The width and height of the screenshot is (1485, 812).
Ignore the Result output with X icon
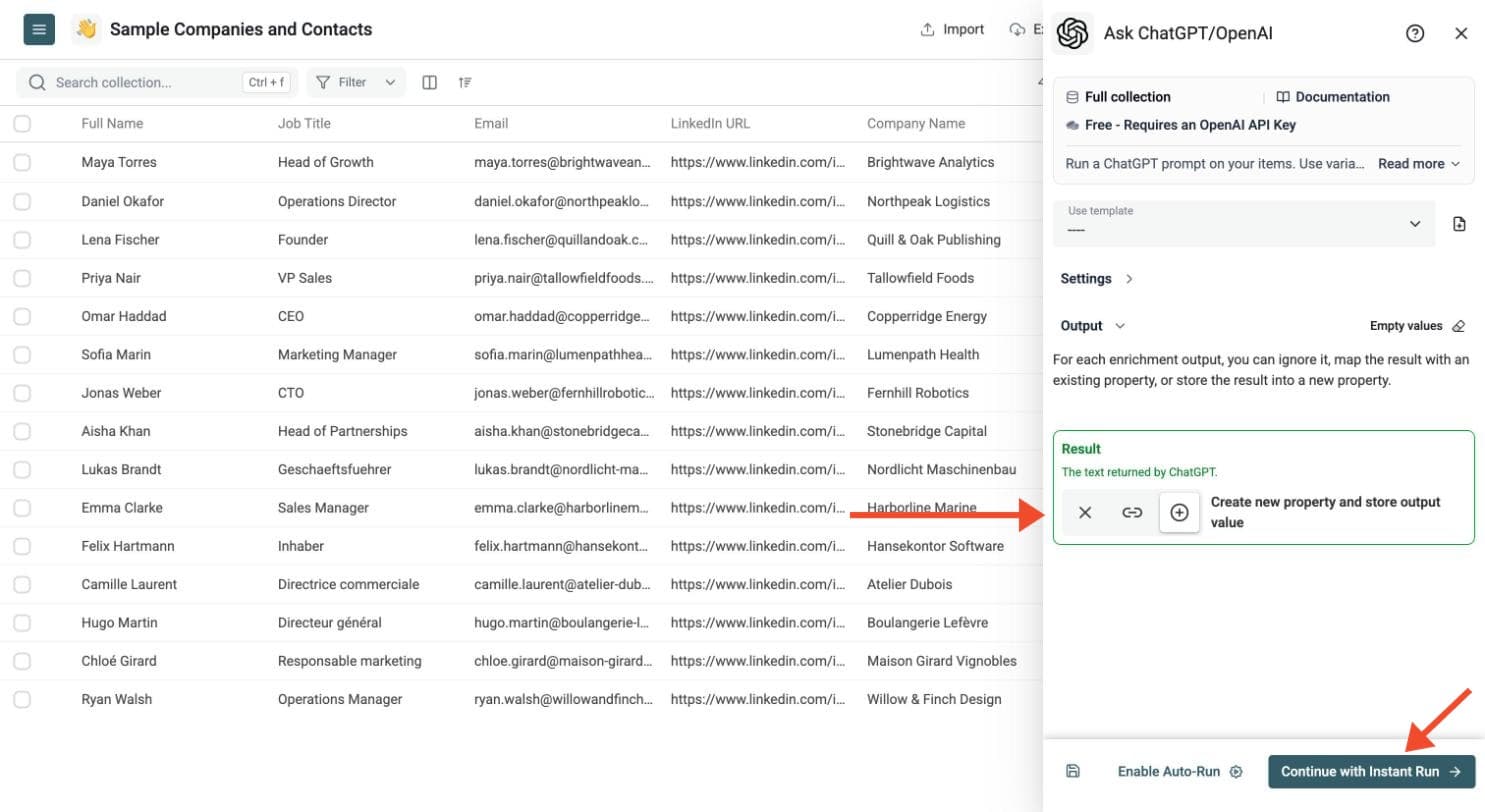click(x=1085, y=512)
